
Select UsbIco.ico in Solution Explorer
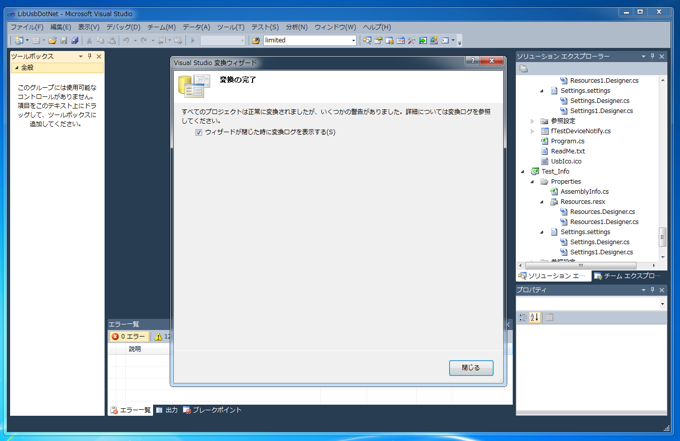pos(566,161)
